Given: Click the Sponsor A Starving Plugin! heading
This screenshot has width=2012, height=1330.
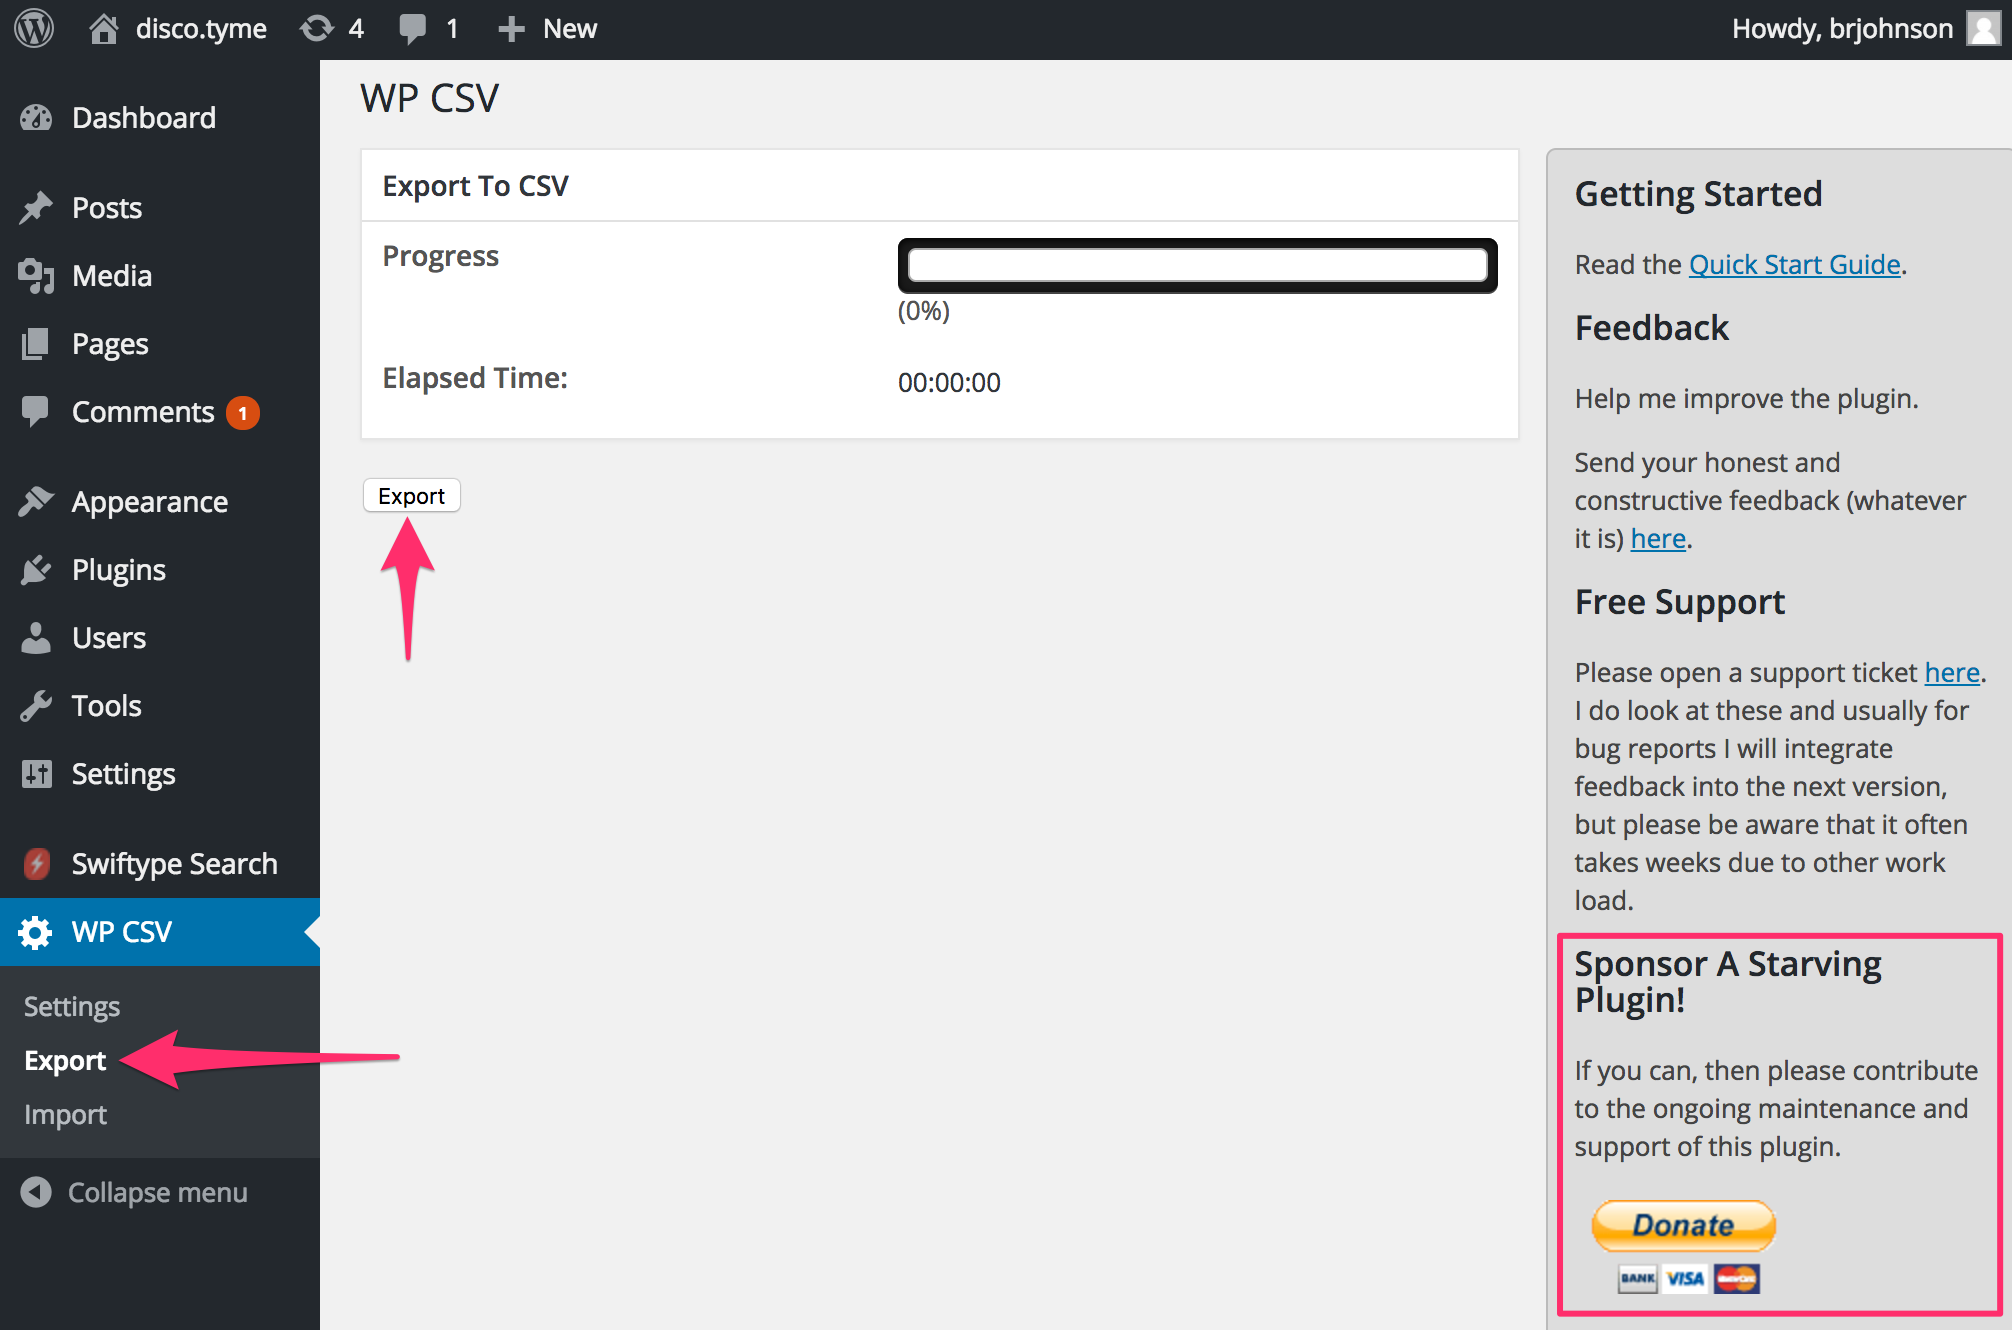Looking at the screenshot, I should tap(1728, 981).
